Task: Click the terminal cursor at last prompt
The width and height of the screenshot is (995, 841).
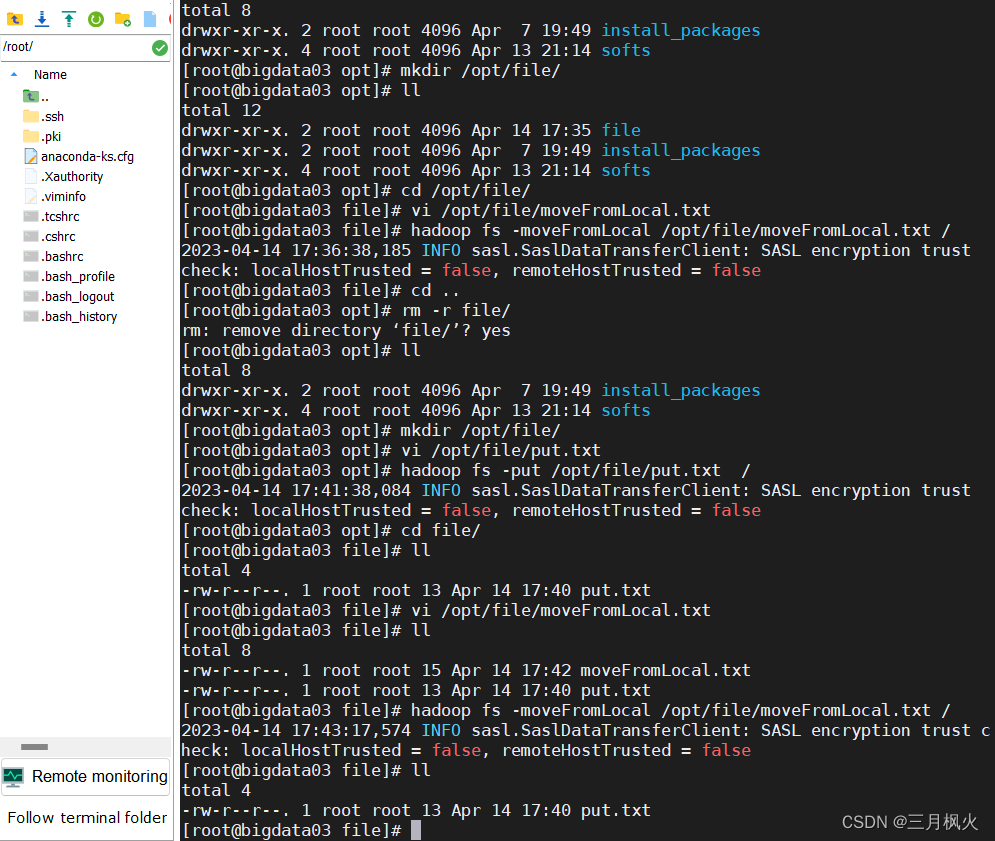Action: [x=416, y=830]
